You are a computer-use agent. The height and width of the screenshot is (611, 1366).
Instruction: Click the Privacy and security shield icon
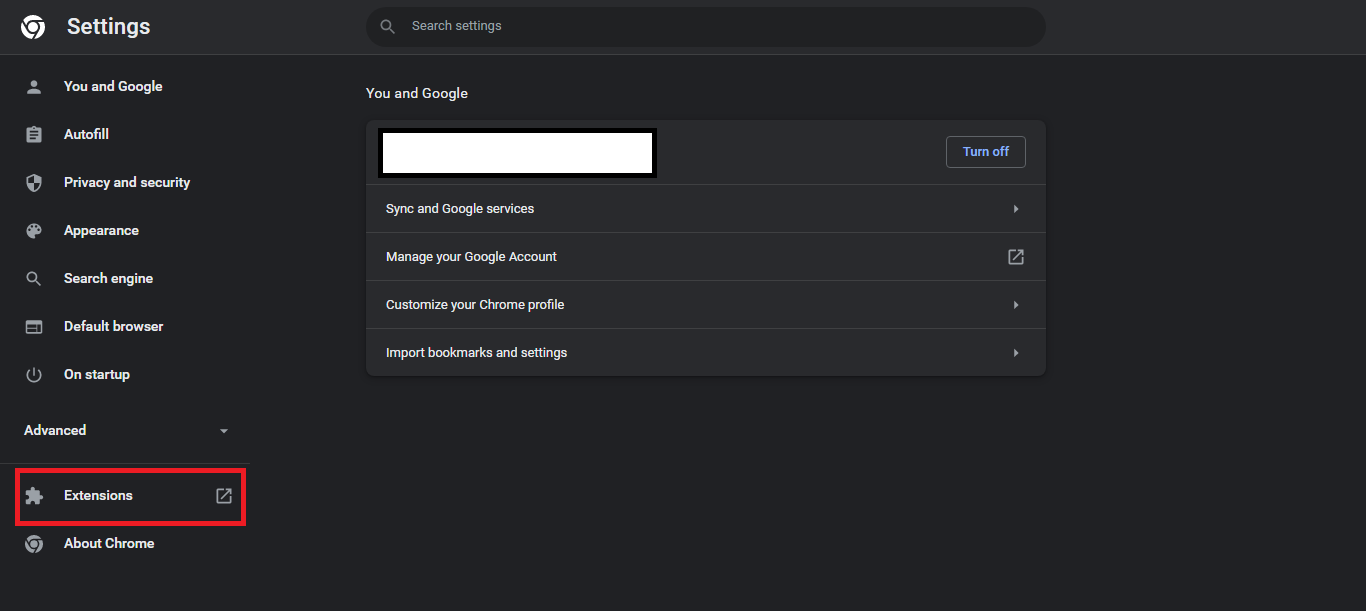[34, 183]
